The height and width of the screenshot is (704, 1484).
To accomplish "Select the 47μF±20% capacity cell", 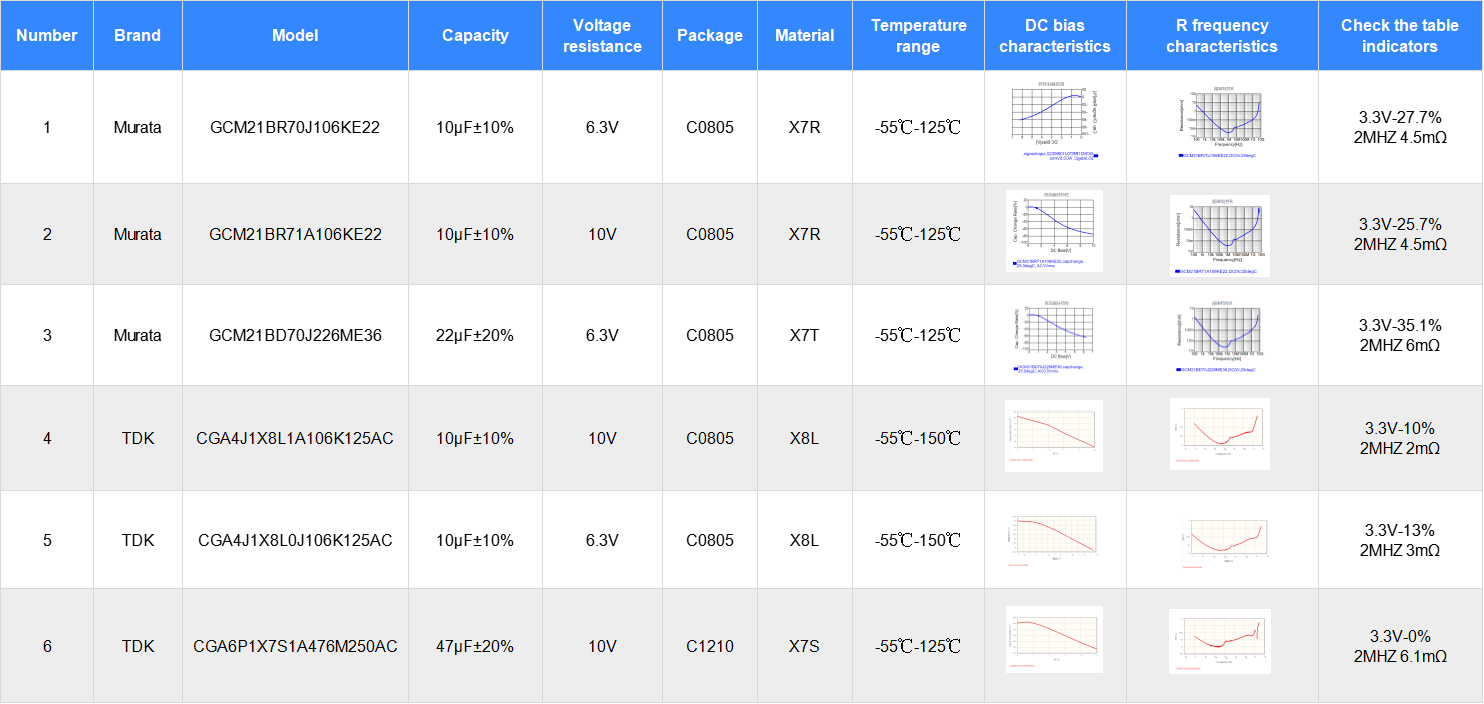I will (475, 647).
